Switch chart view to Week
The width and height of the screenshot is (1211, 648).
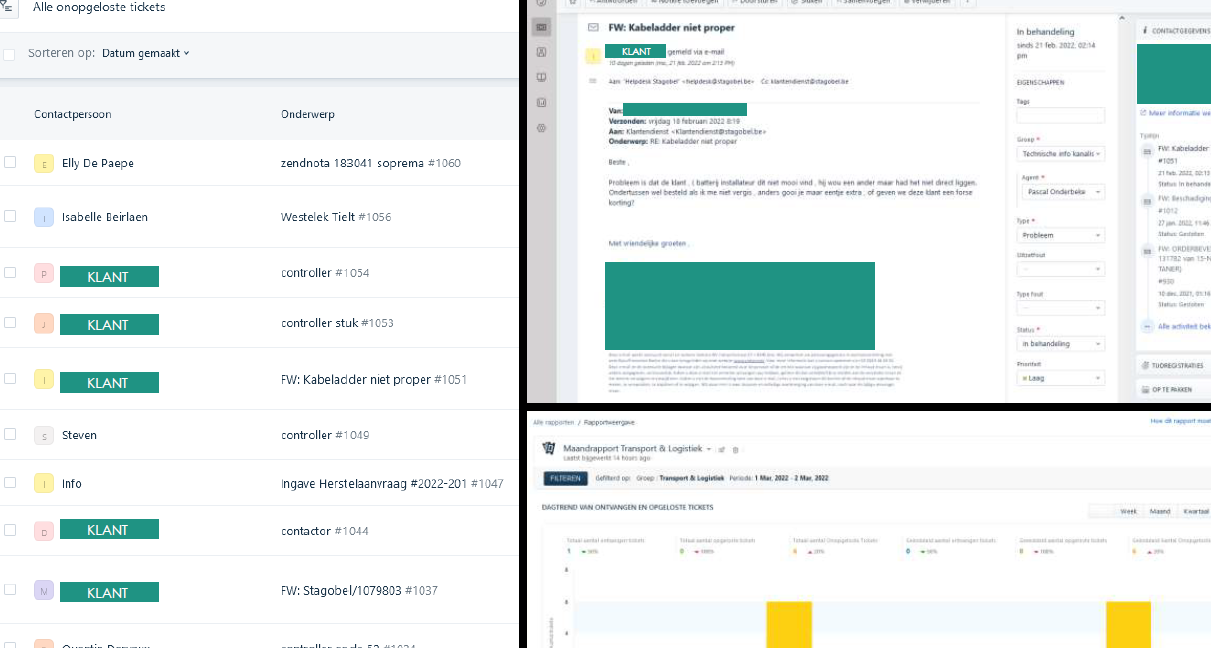point(1128,511)
